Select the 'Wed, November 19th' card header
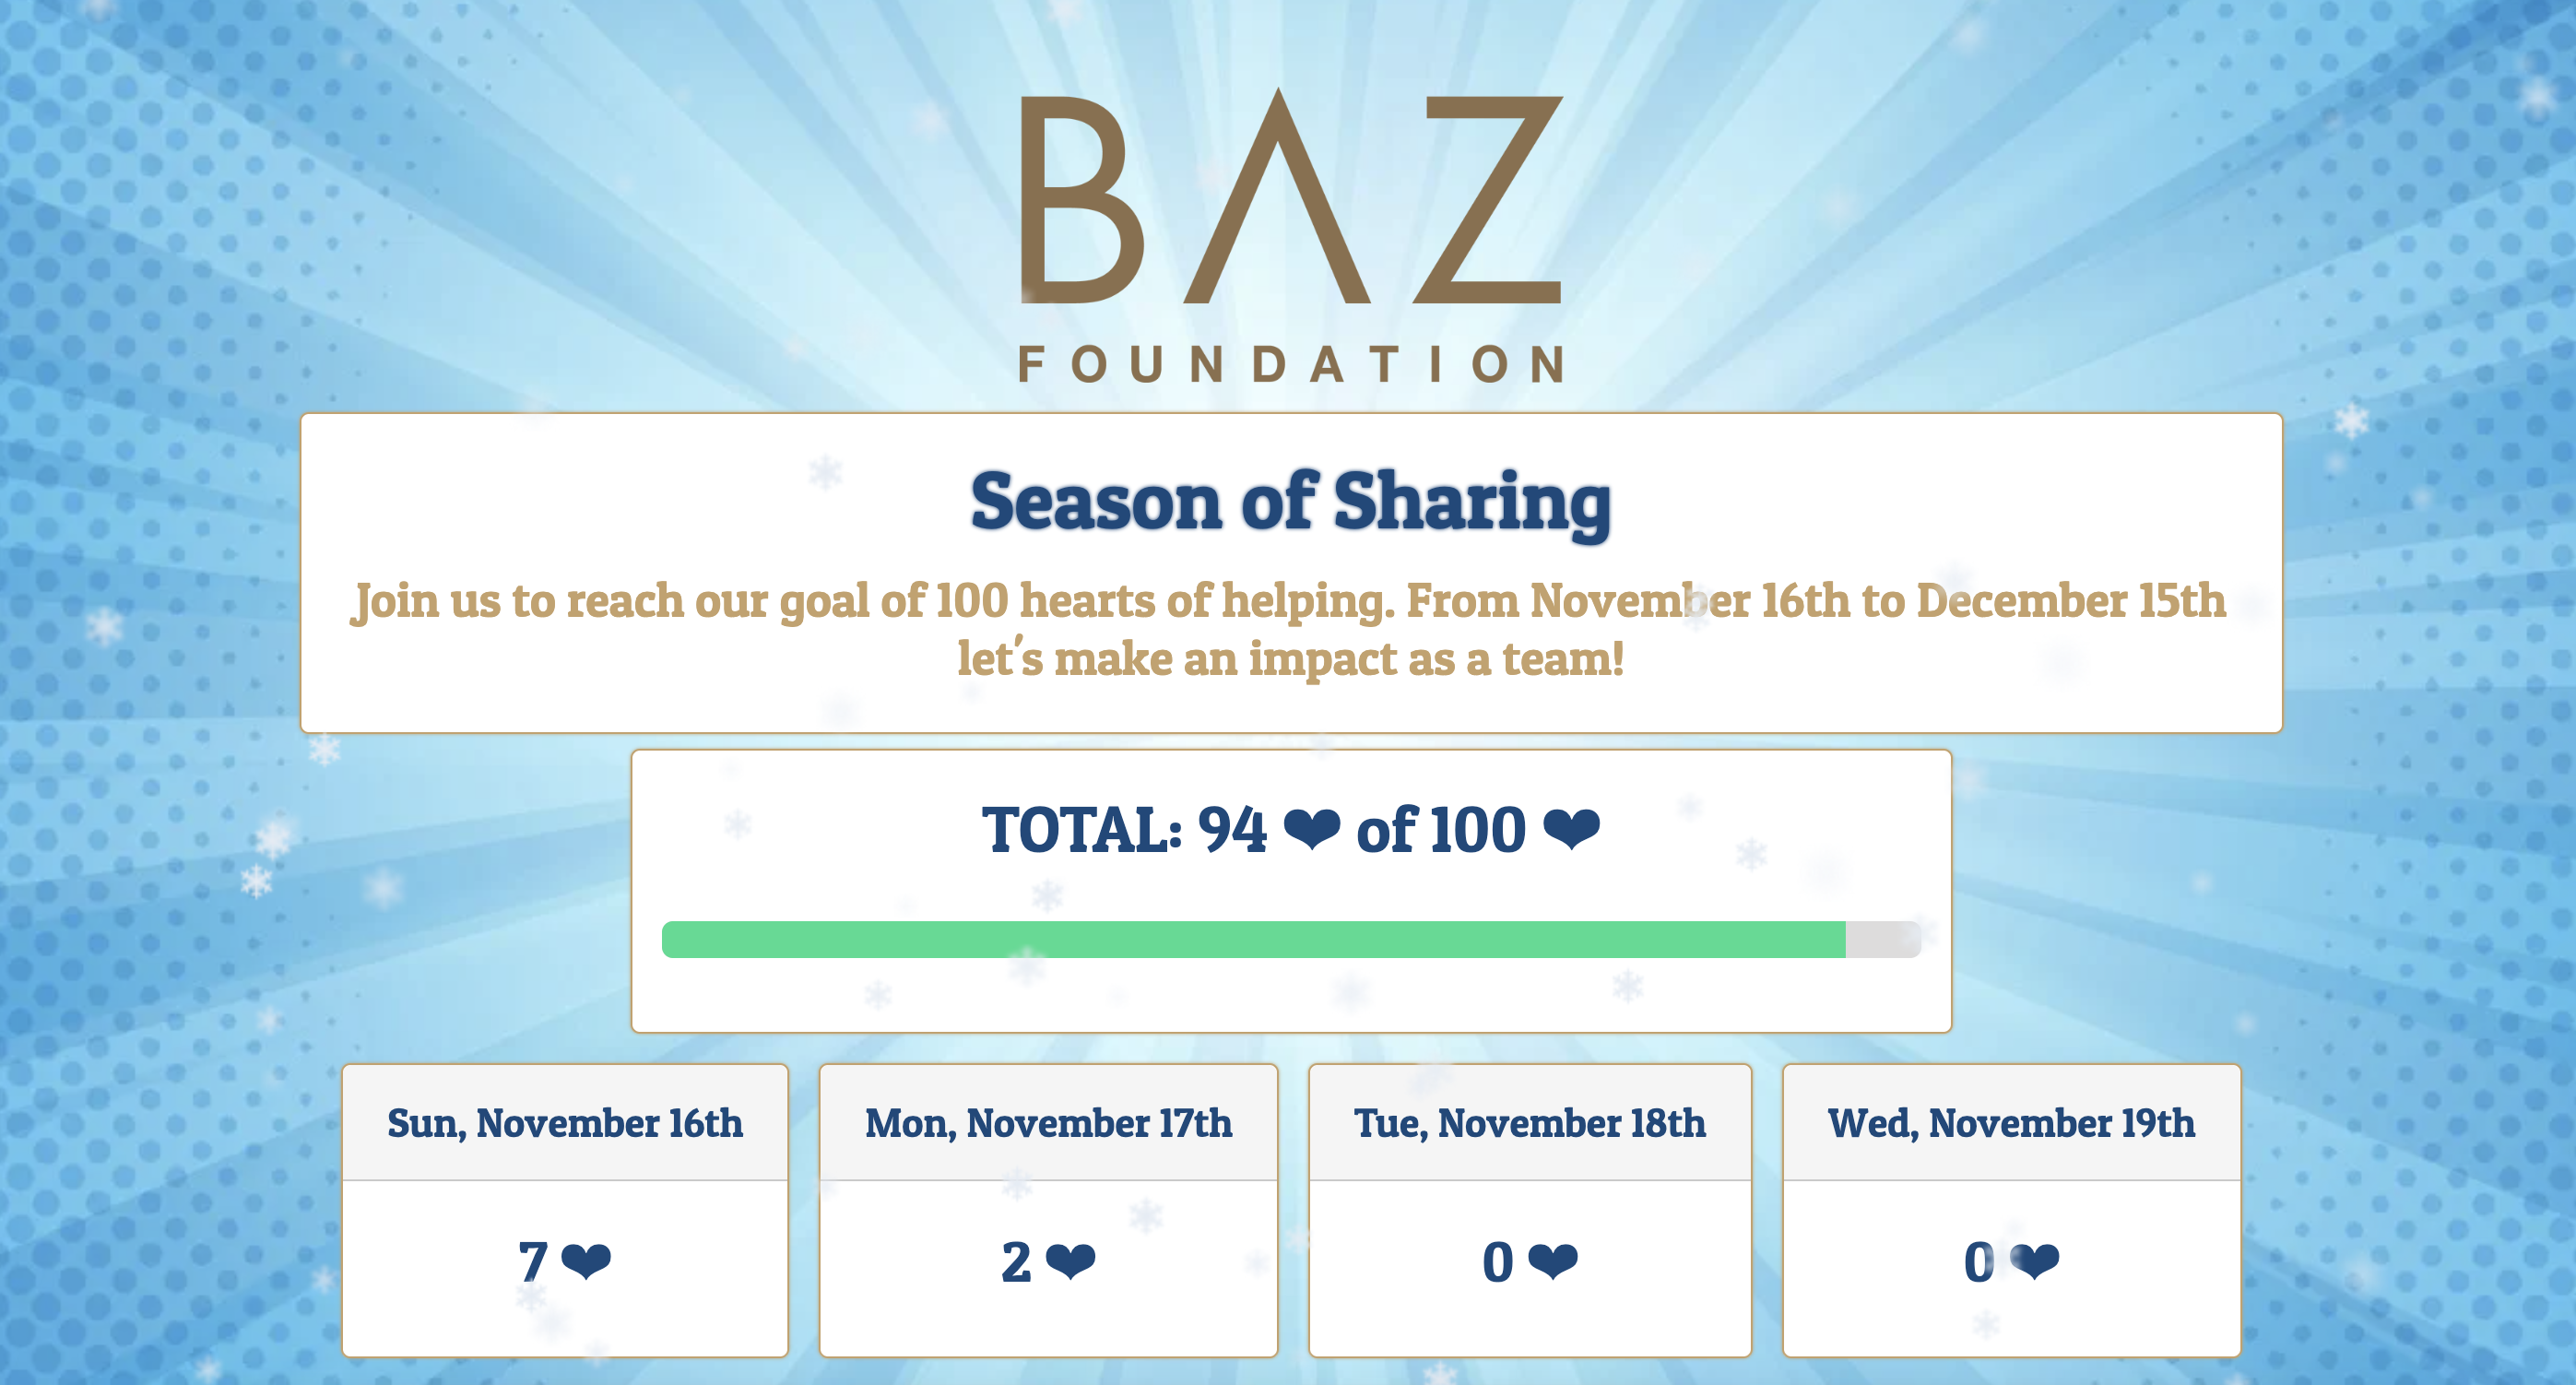2576x1385 pixels. [2011, 1123]
